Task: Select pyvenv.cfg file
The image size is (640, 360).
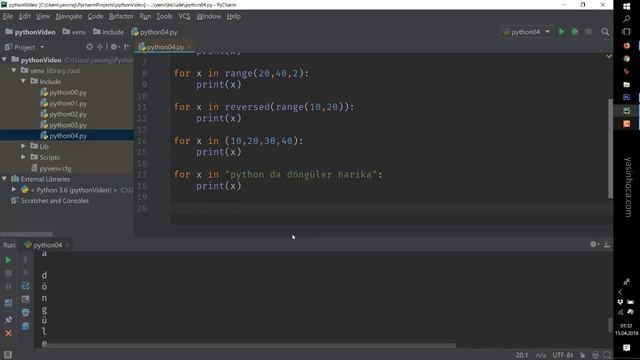Action: [x=55, y=168]
